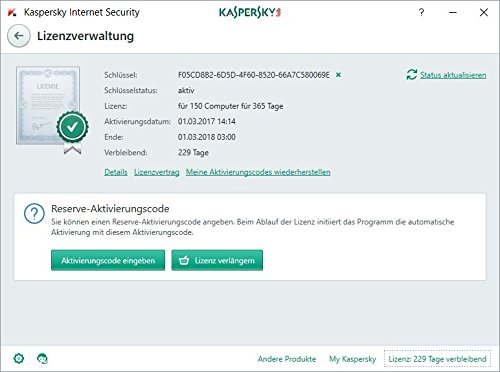Screen dimensions: 500x372
Task: Click Meine Aktivierungscodes wiederherstellen
Action: 258,172
